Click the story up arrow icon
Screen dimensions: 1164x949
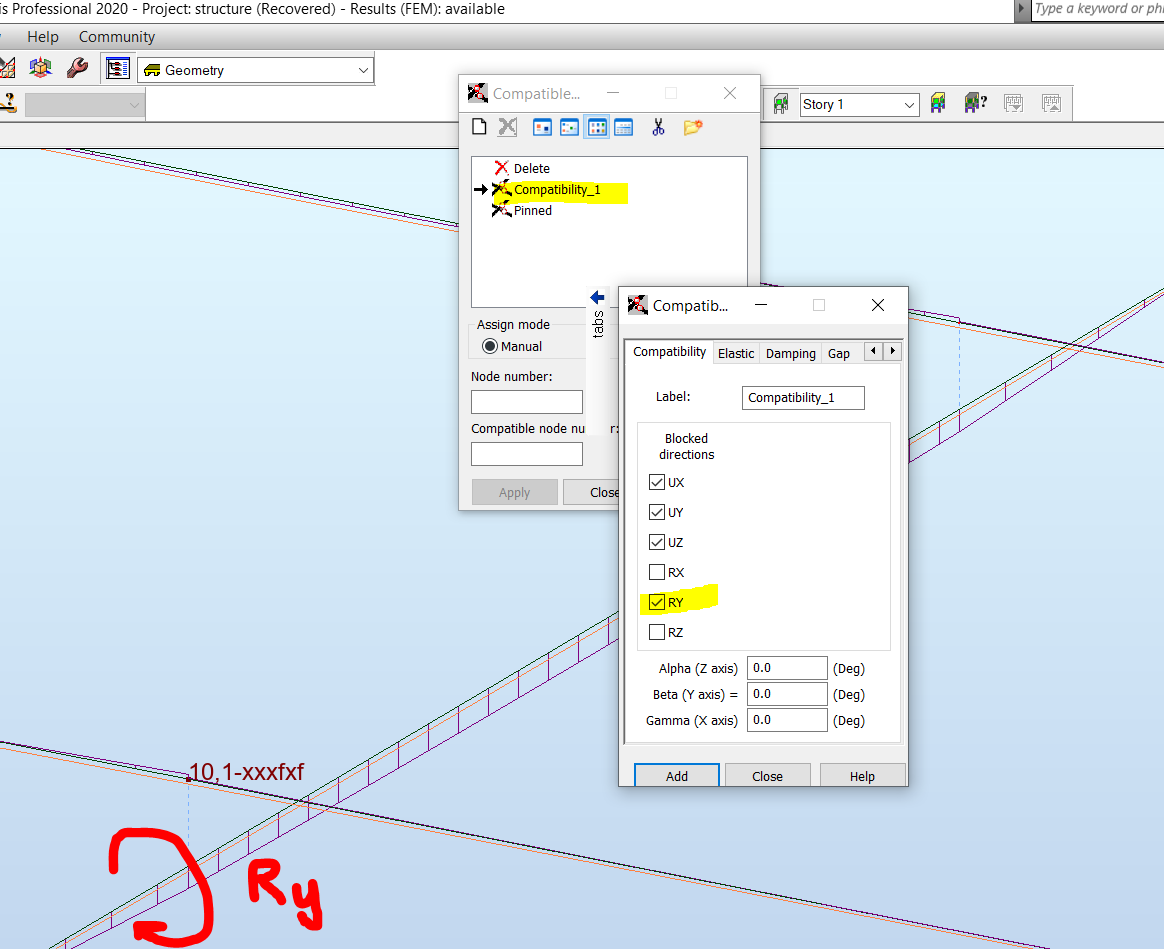coord(1051,103)
